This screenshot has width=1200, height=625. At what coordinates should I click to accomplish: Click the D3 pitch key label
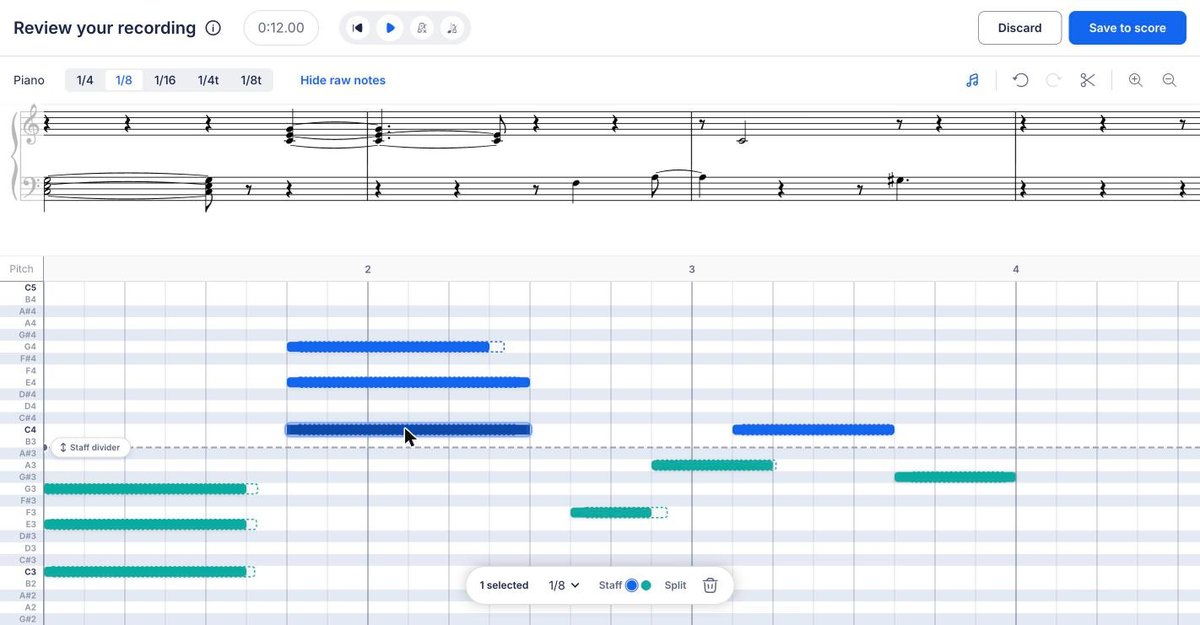tap(30, 548)
